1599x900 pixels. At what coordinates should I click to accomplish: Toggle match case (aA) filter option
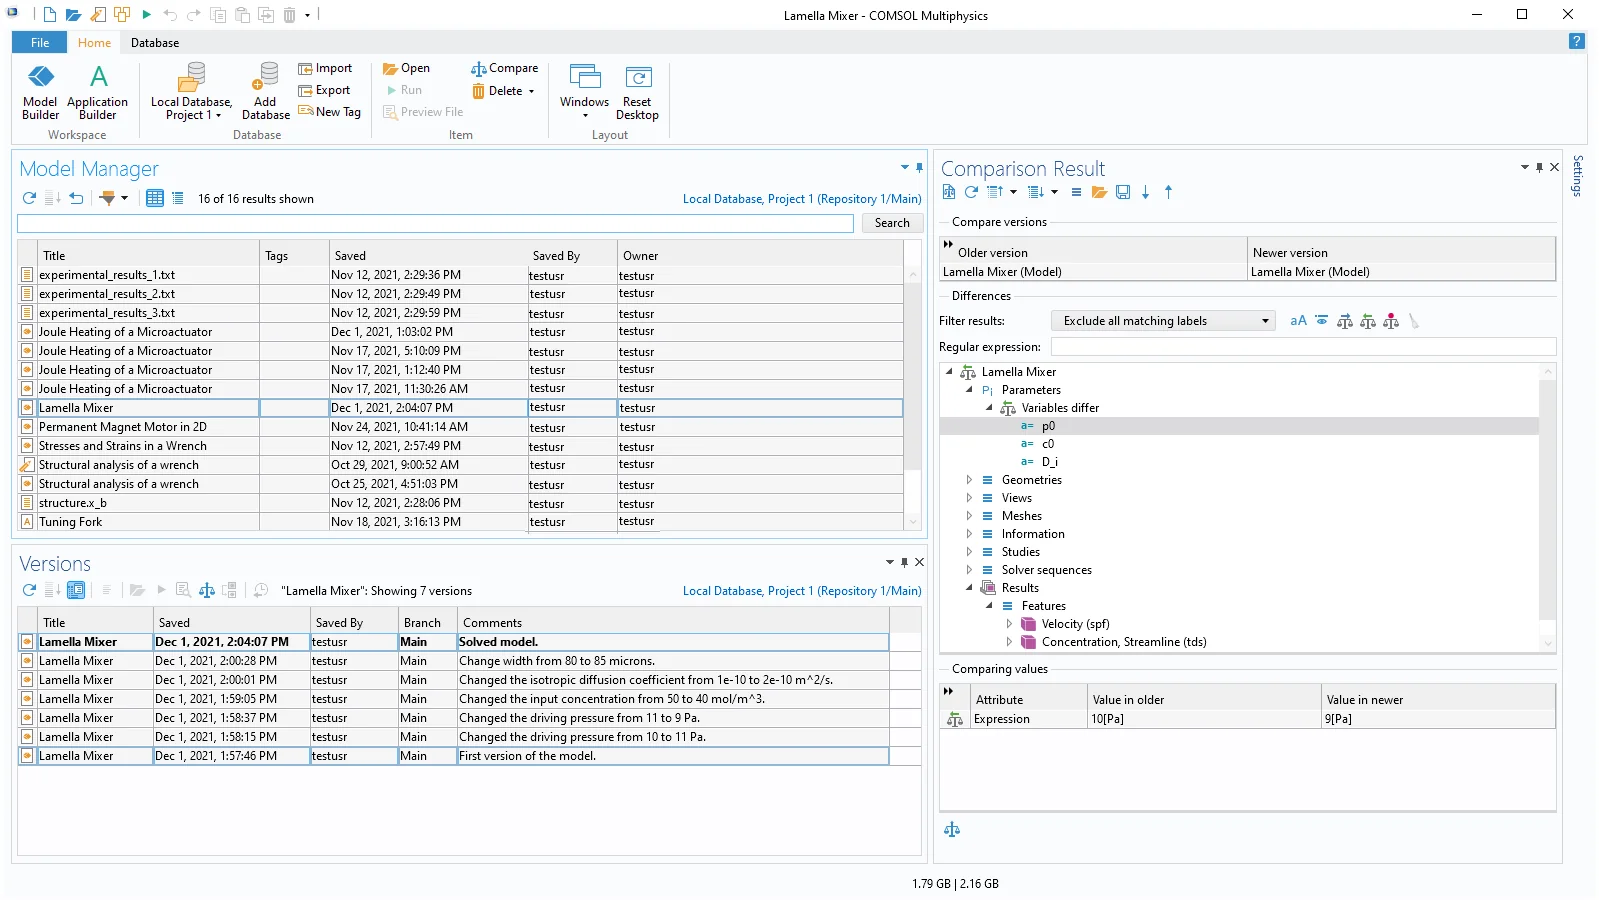click(1298, 321)
